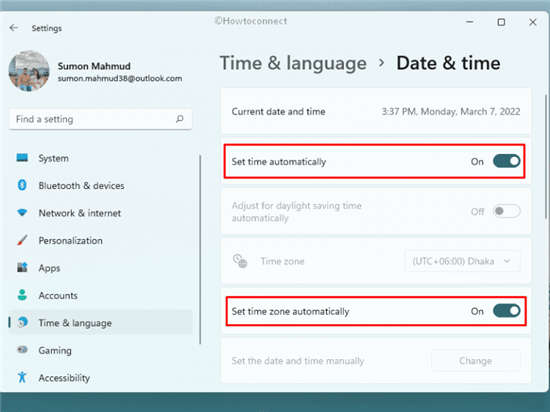Click Change for manual date and time
Image resolution: width=550 pixels, height=412 pixels.
click(476, 361)
